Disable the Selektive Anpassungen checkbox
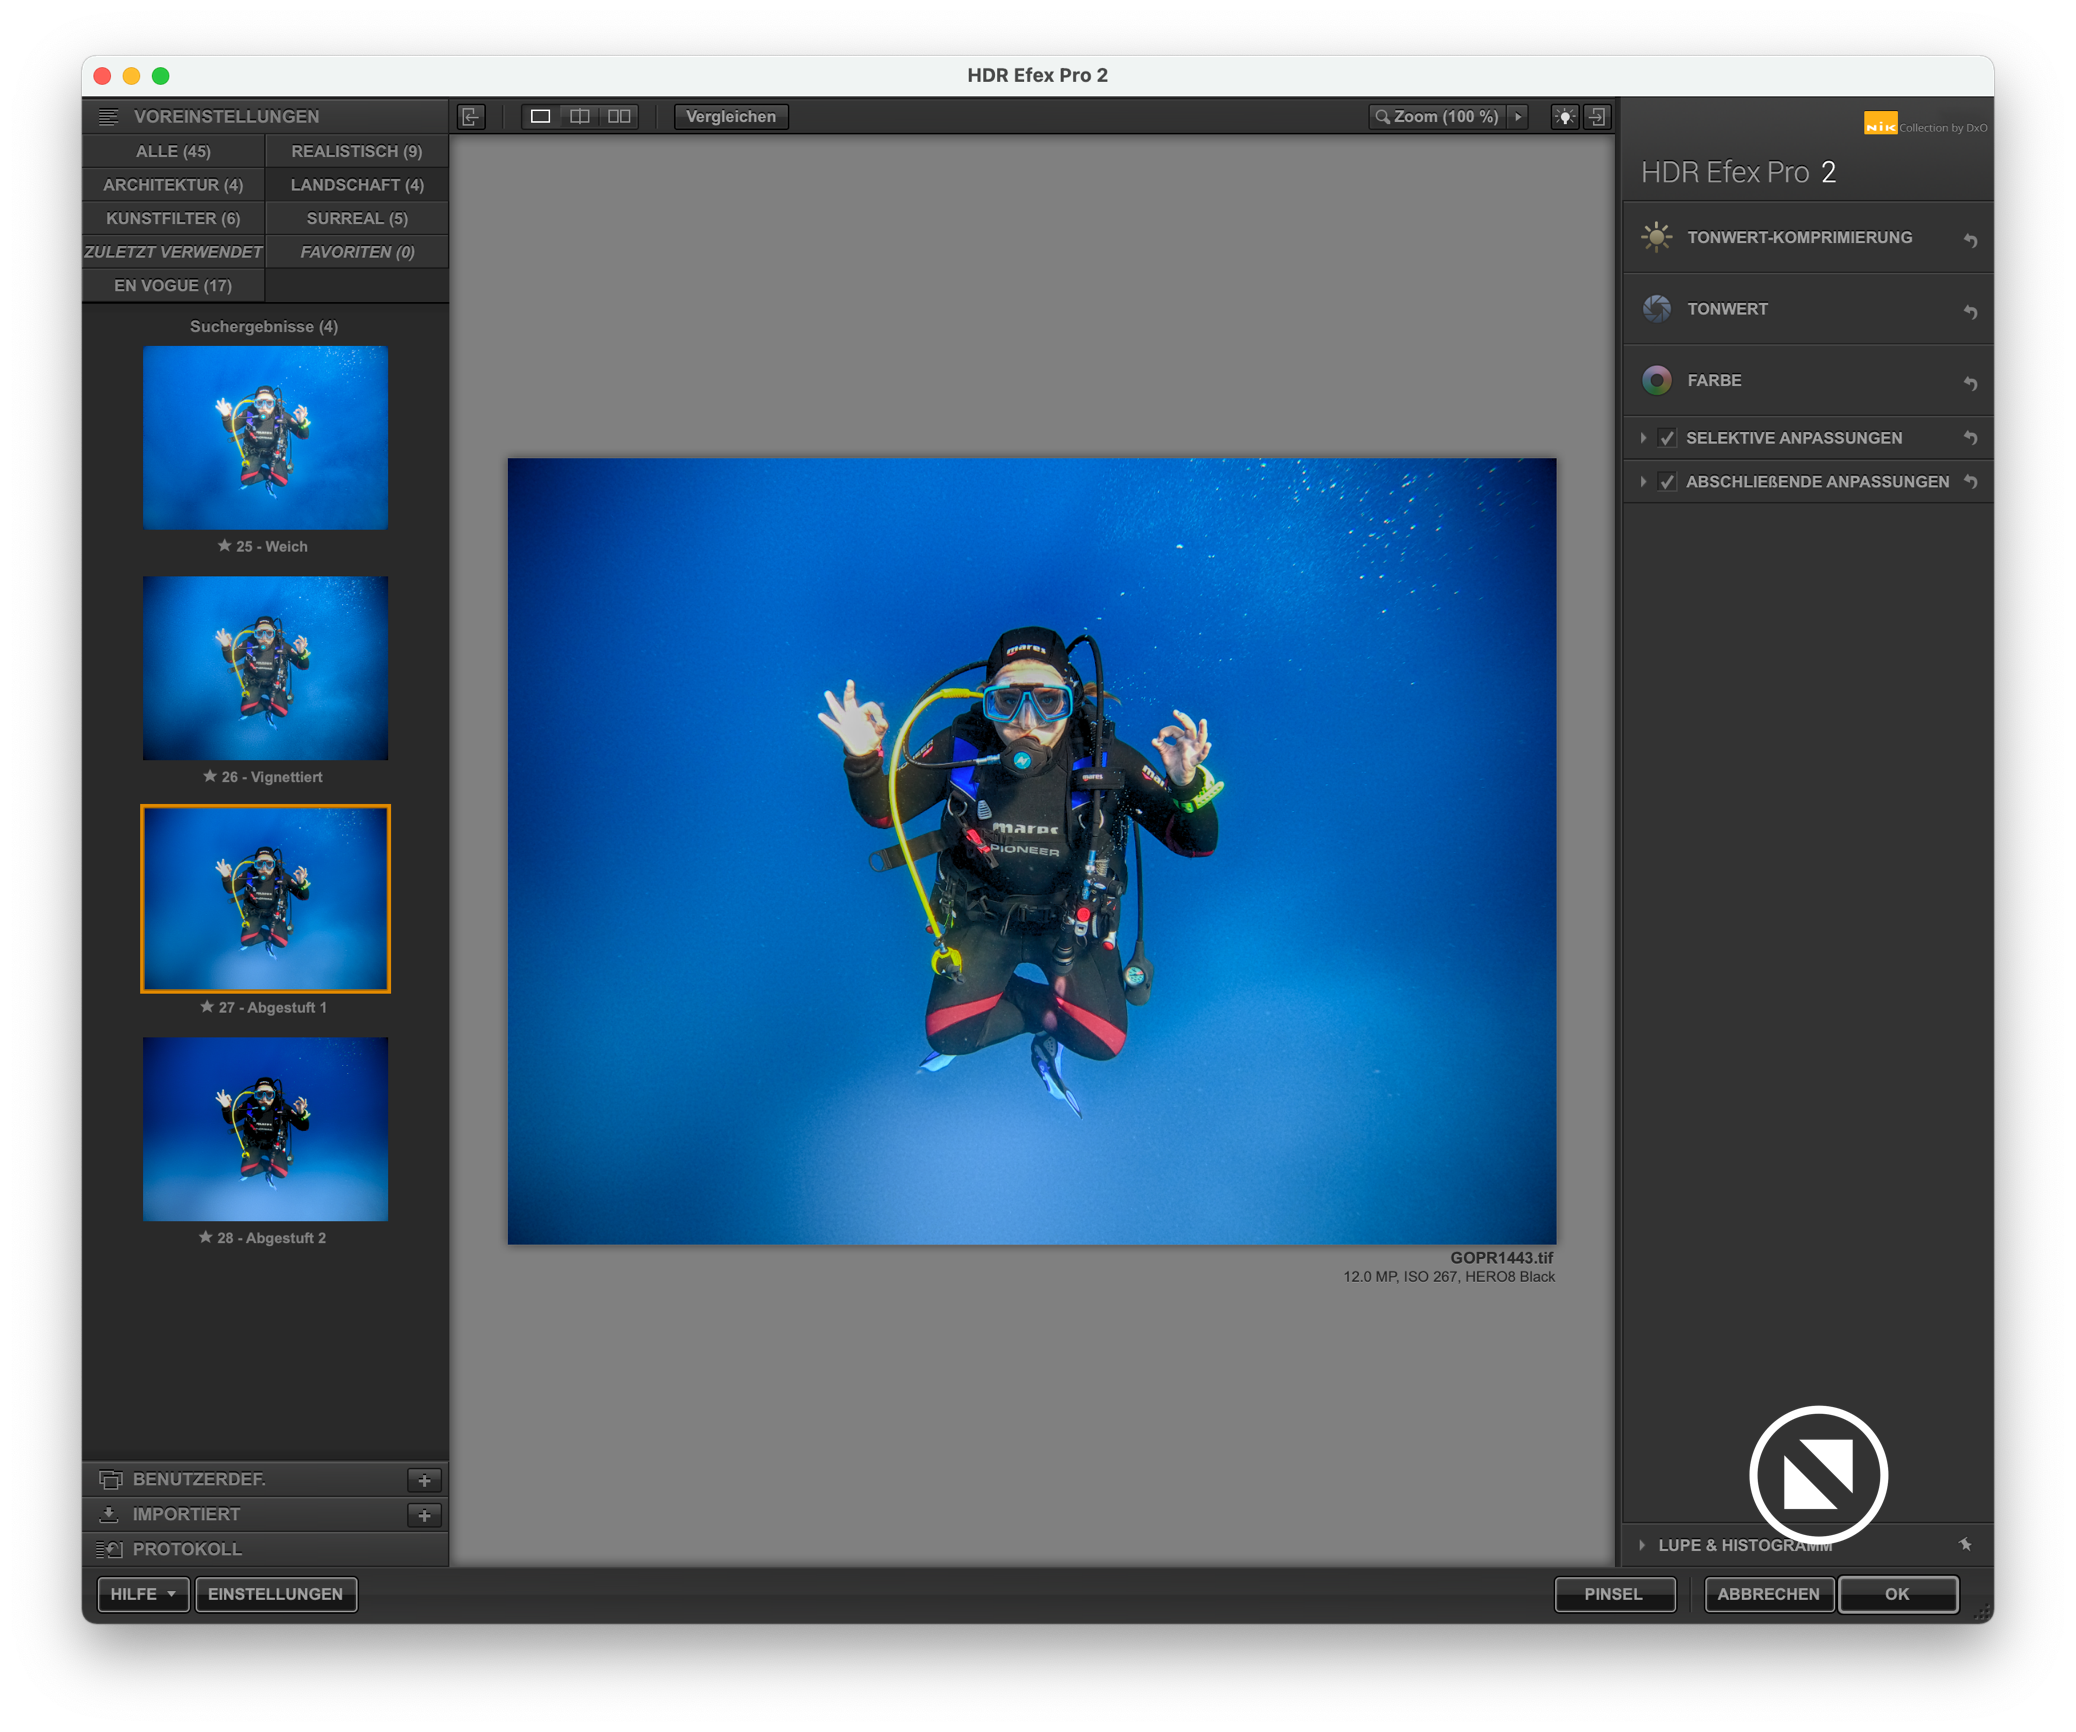 [x=1667, y=438]
